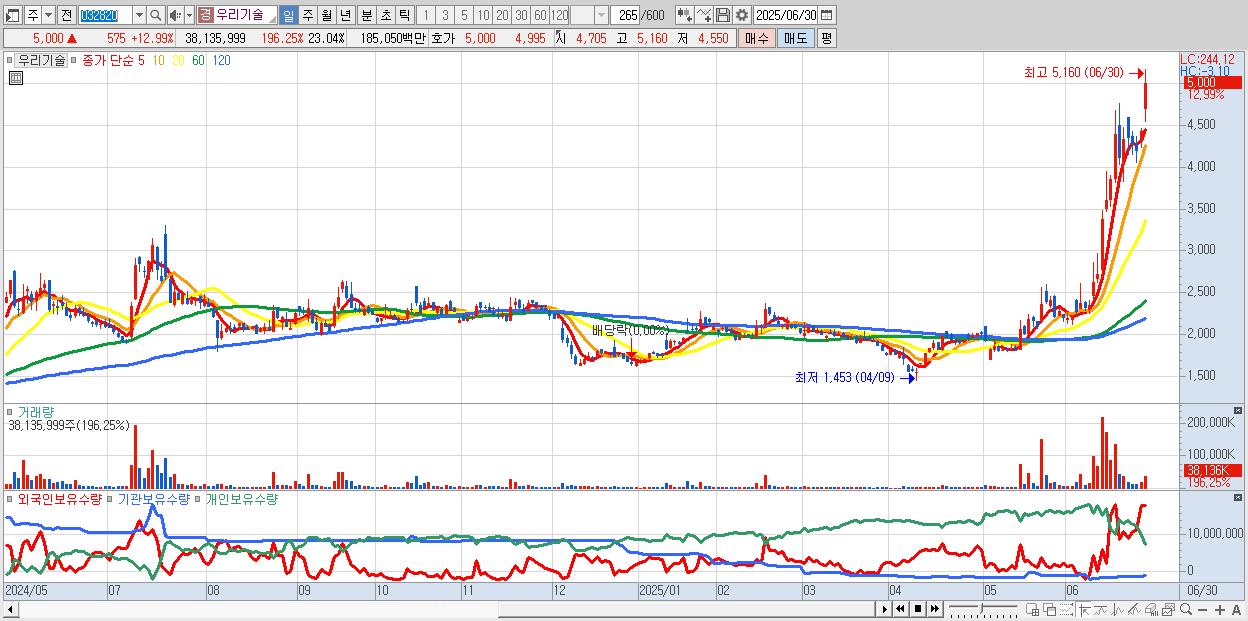Click the overlapping windows icon
The image size is (1248, 621).
(1049, 609)
